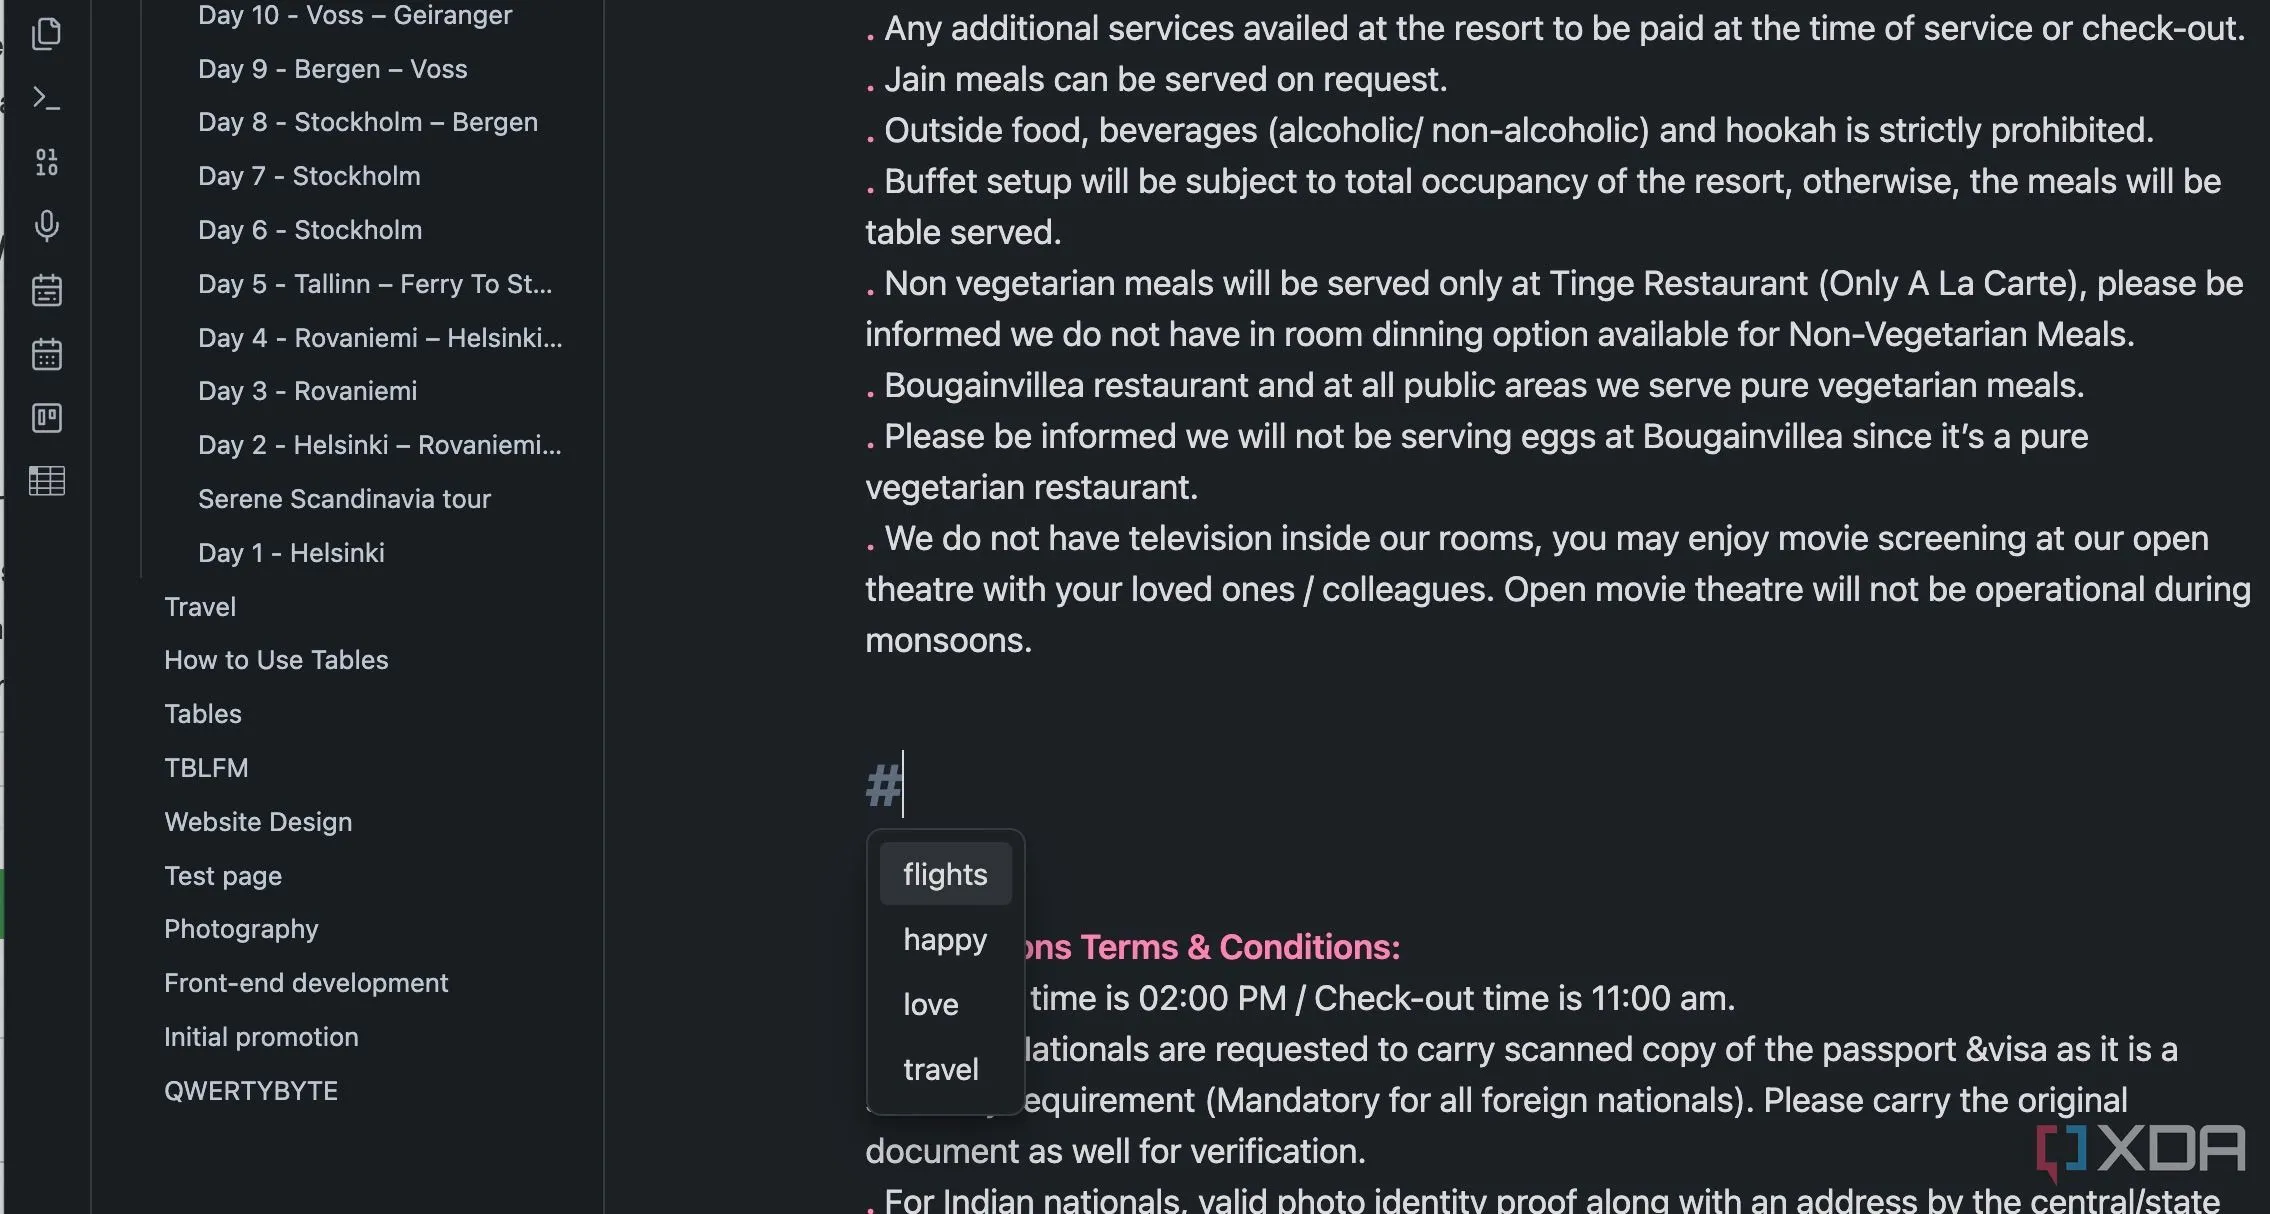2270x1214 pixels.
Task: Open the 'Photography' note in sidebar
Action: (x=241, y=929)
